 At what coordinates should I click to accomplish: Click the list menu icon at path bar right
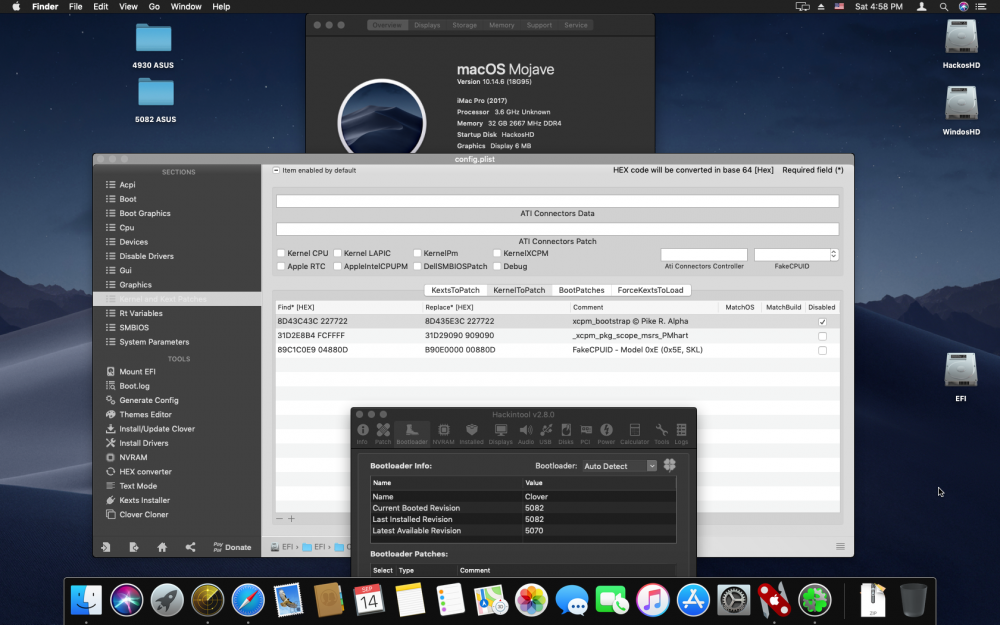click(840, 547)
